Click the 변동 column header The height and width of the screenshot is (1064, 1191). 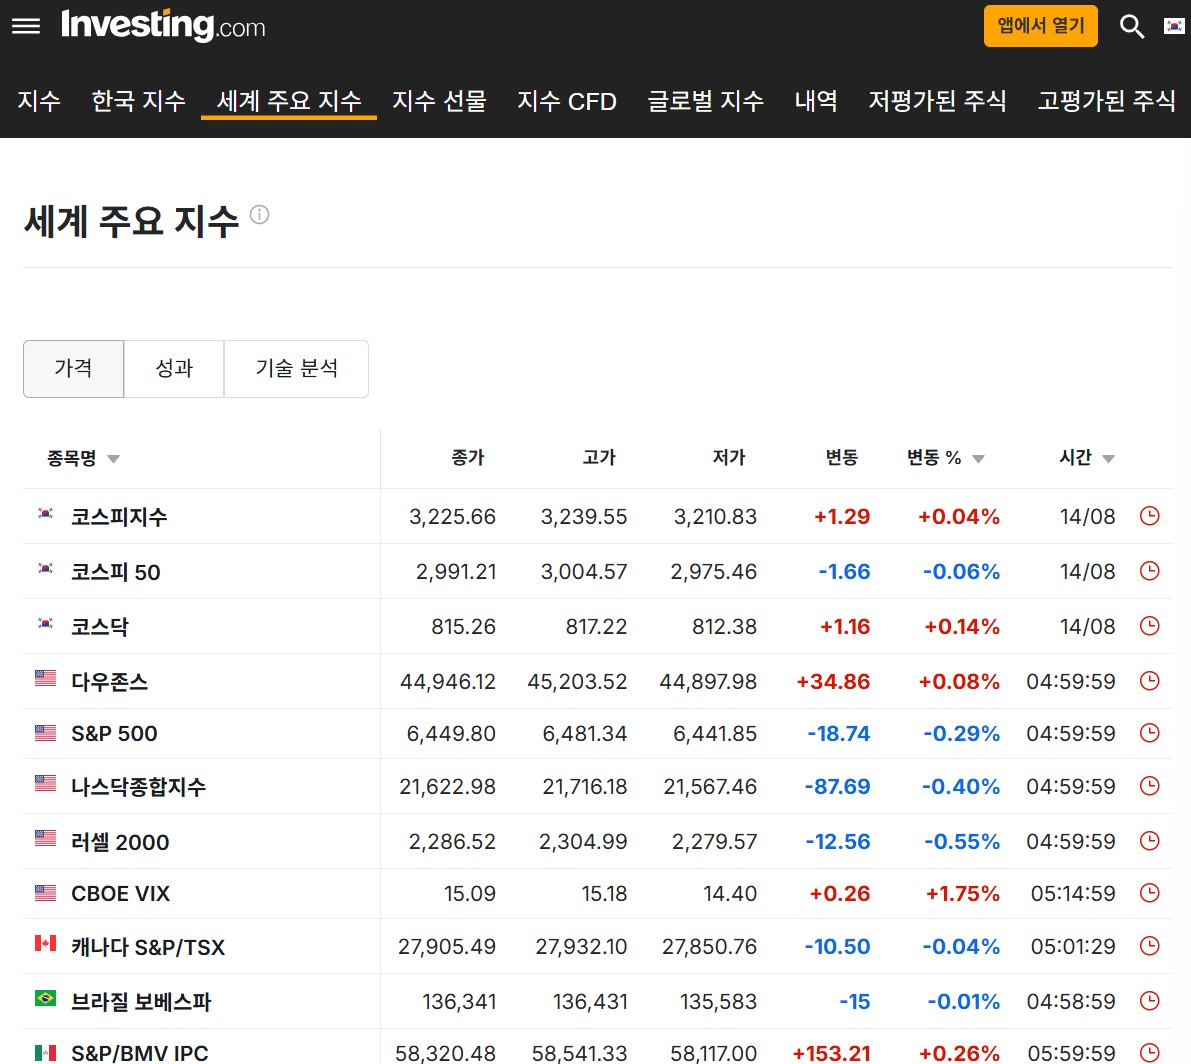point(842,457)
